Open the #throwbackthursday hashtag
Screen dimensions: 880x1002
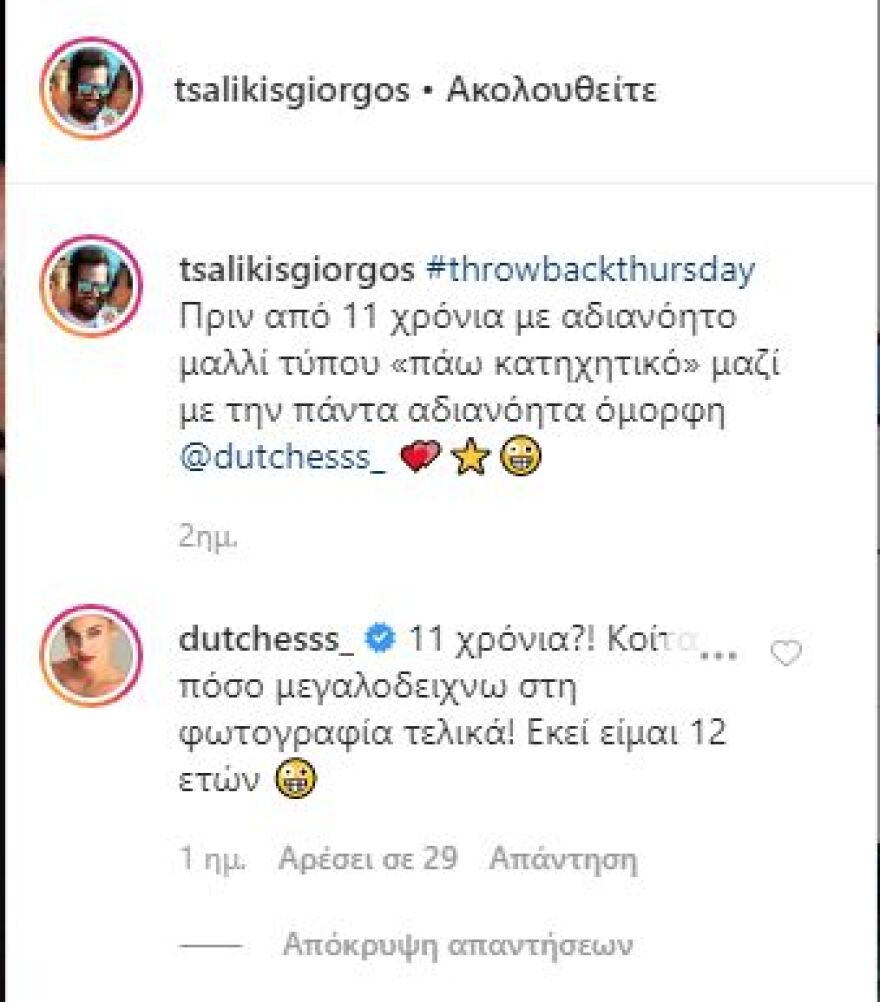point(591,270)
